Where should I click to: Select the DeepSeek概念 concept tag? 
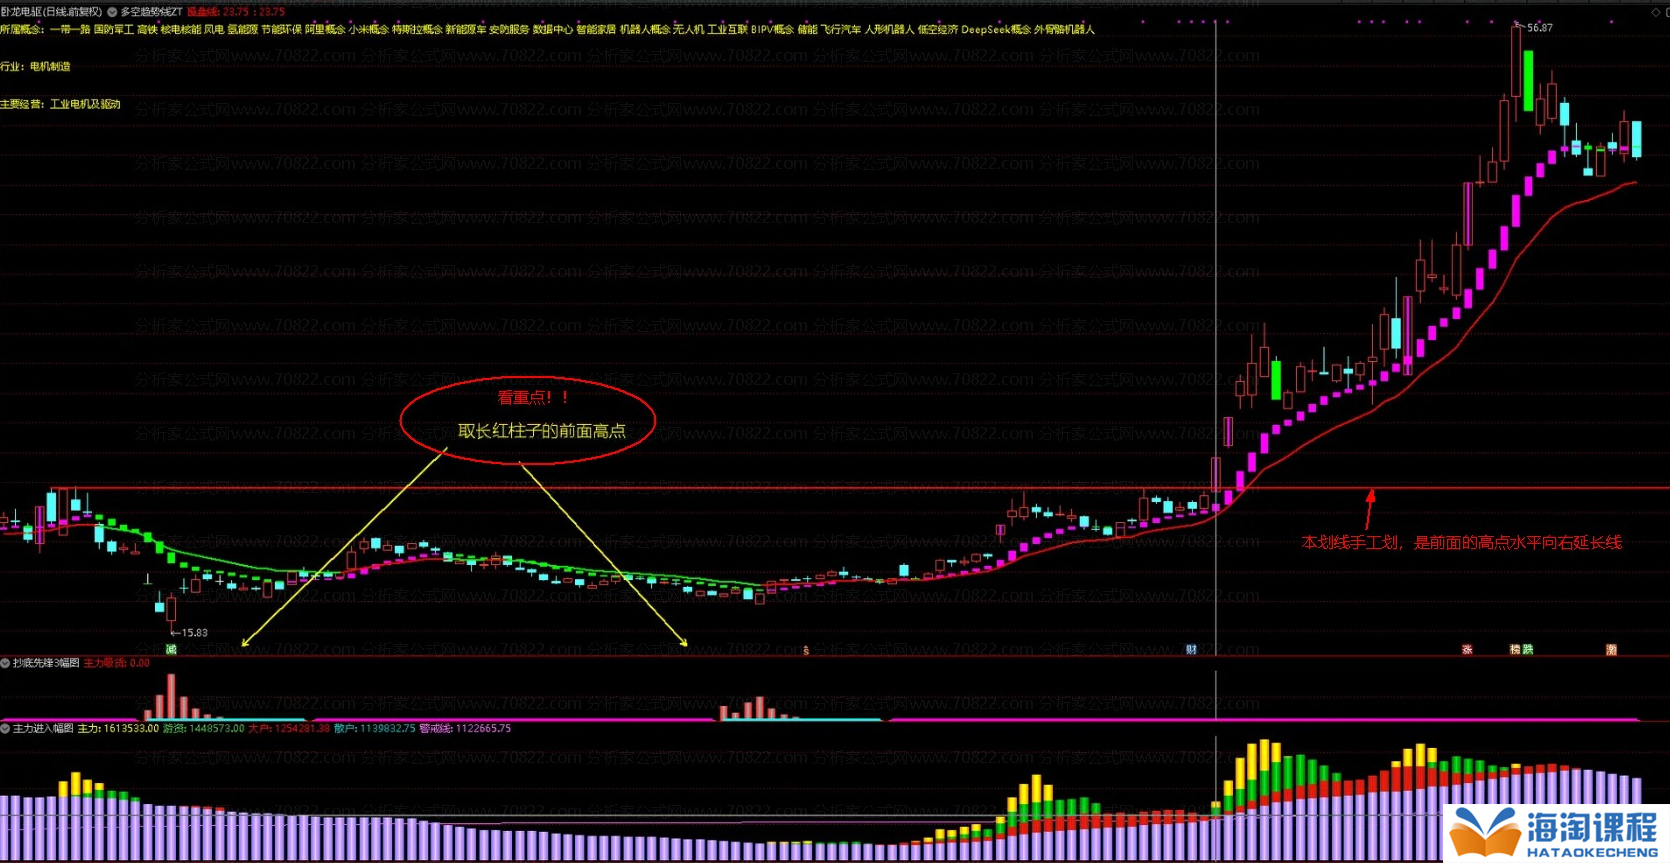coord(995,30)
